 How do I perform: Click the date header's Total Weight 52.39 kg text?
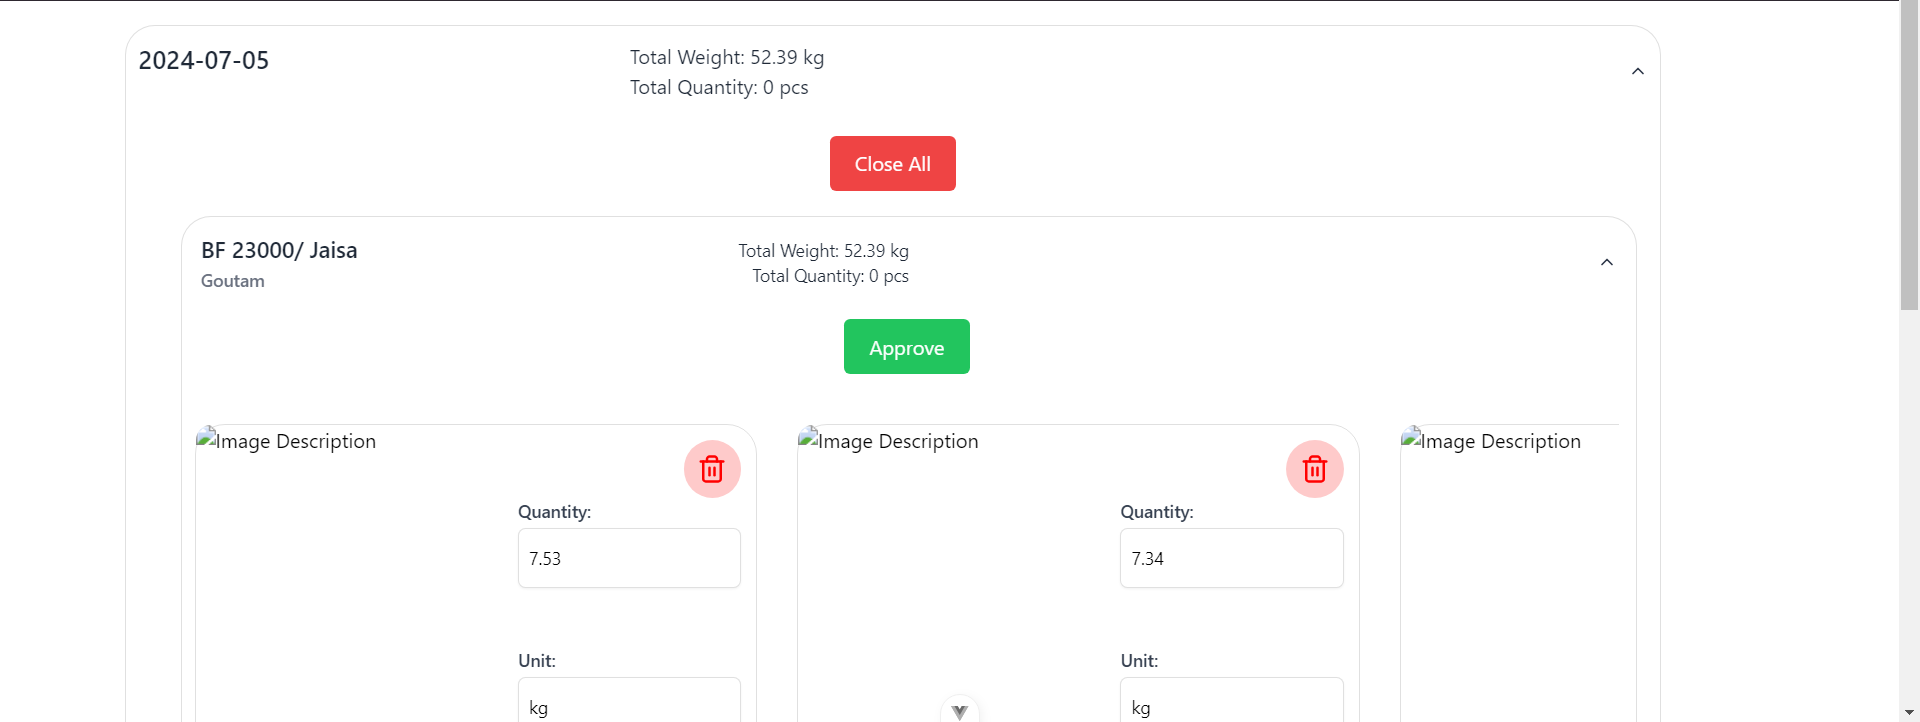click(x=726, y=58)
